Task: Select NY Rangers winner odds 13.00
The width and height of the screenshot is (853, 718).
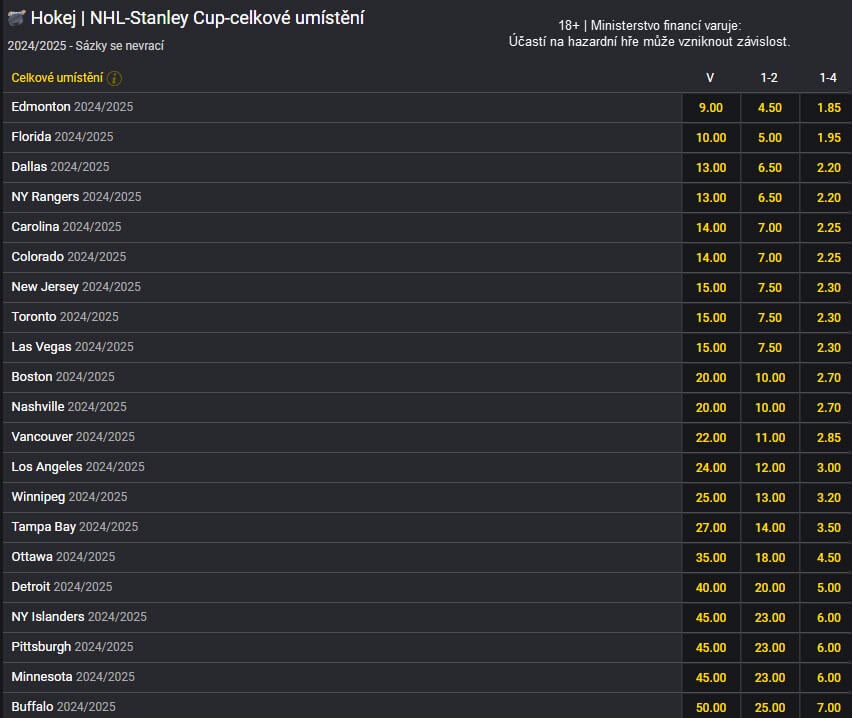Action: pos(710,197)
